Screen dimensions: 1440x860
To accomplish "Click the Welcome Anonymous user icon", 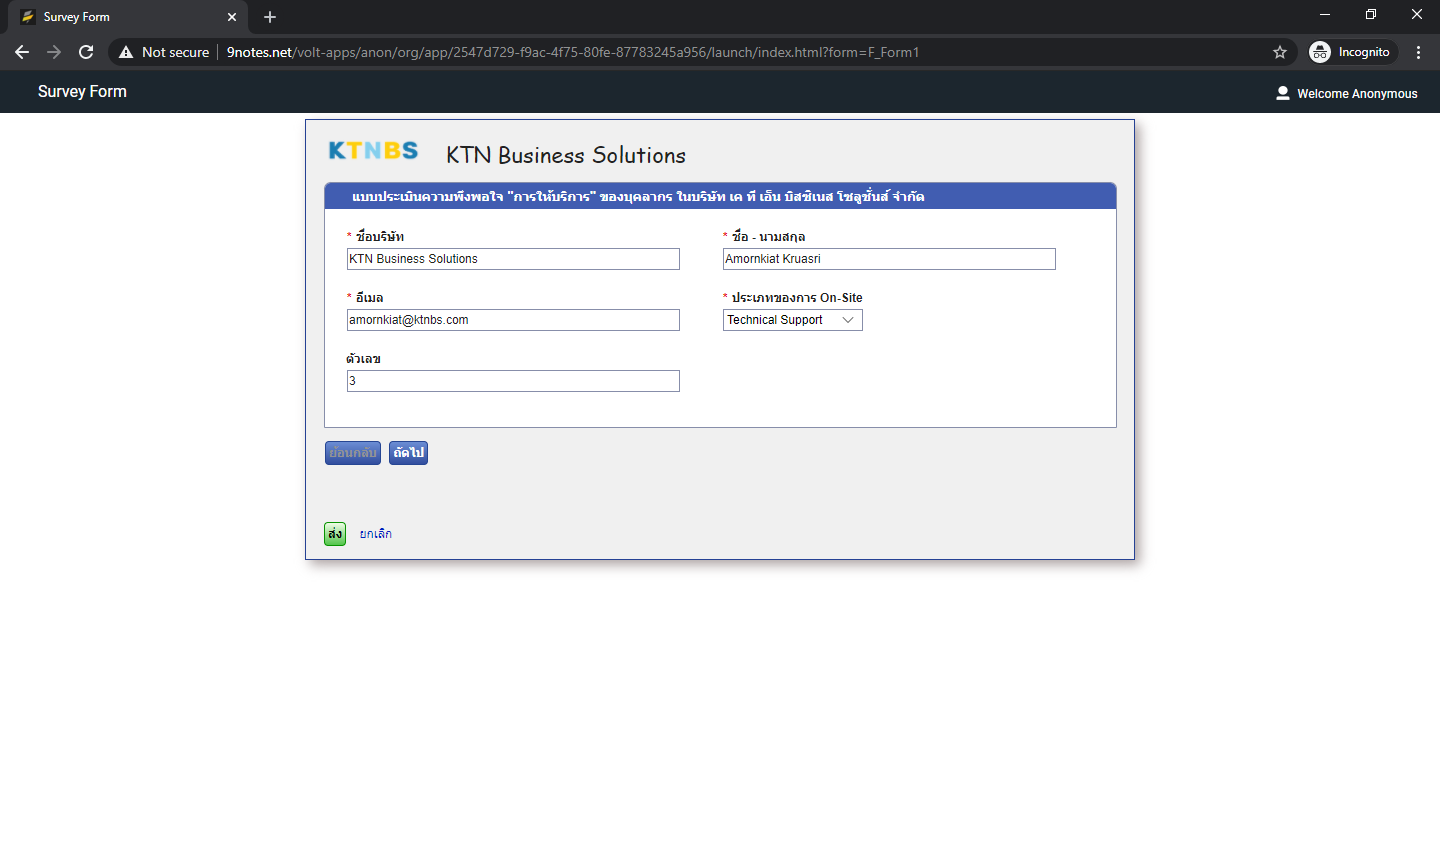I will [1283, 93].
